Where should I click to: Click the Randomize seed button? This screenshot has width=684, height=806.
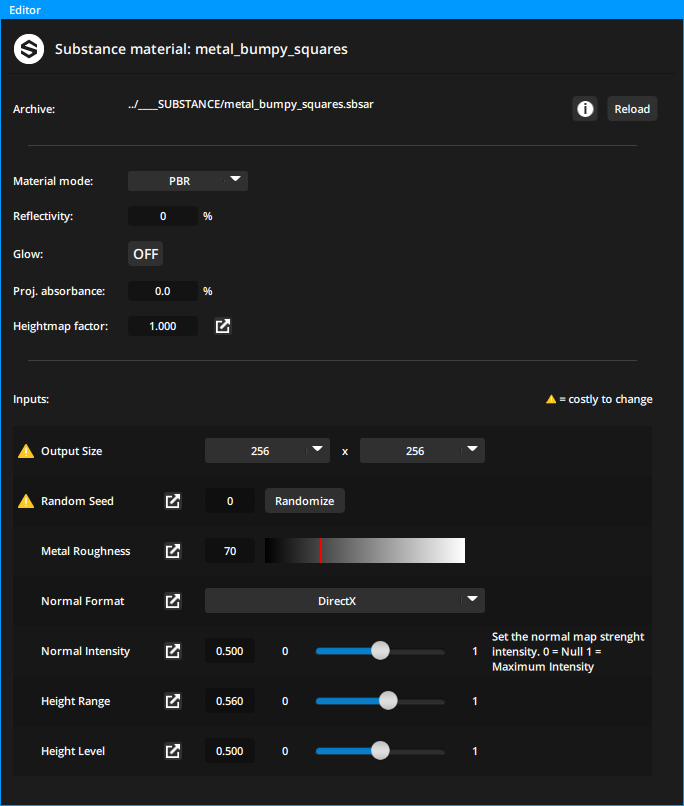[305, 501]
